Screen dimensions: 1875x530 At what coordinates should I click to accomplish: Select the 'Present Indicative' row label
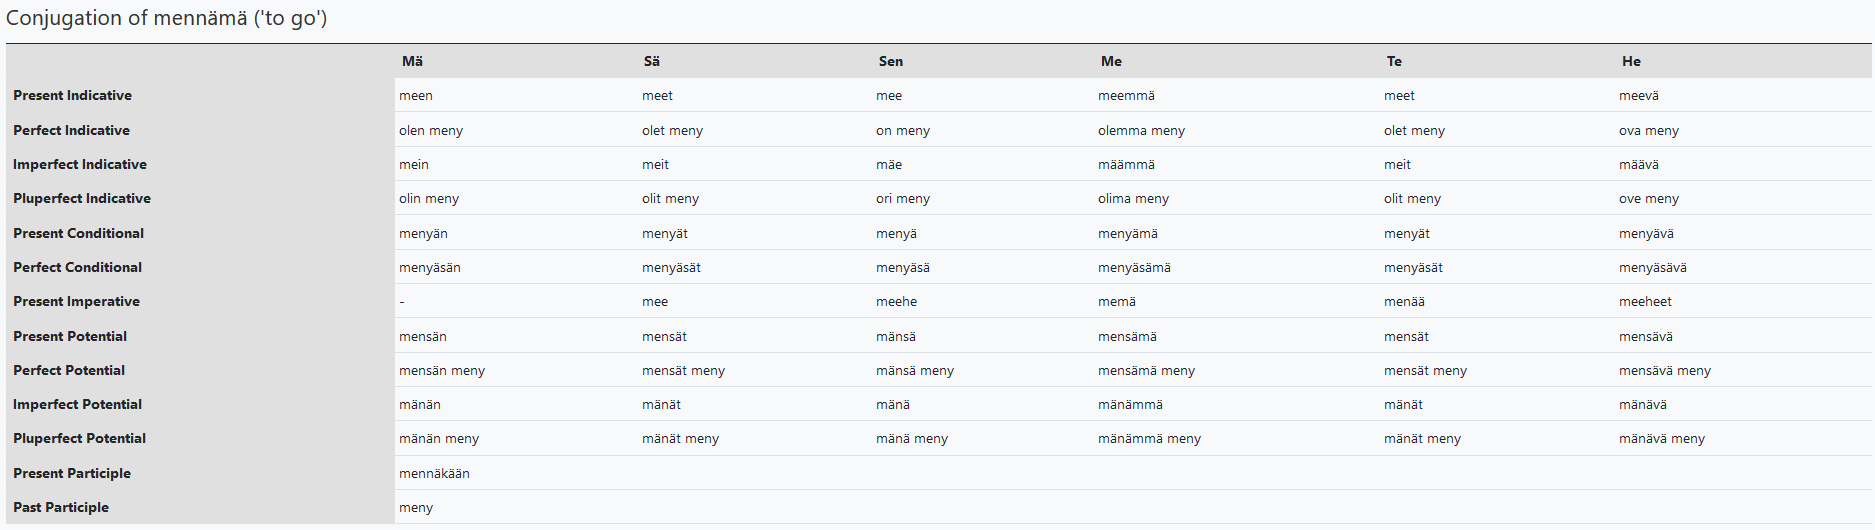tap(73, 96)
